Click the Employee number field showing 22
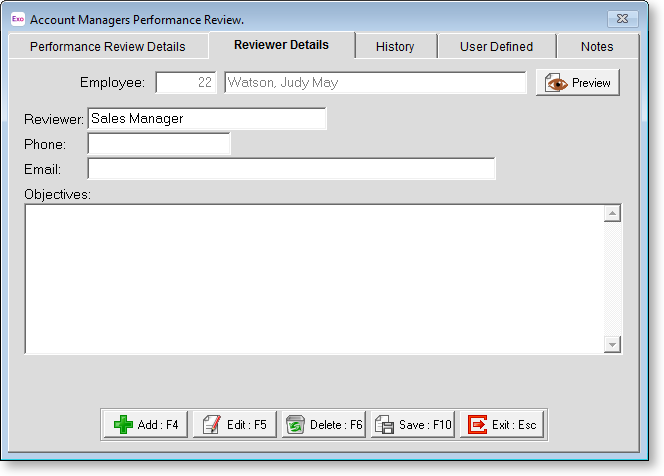Image resolution: width=664 pixels, height=476 pixels. (187, 83)
